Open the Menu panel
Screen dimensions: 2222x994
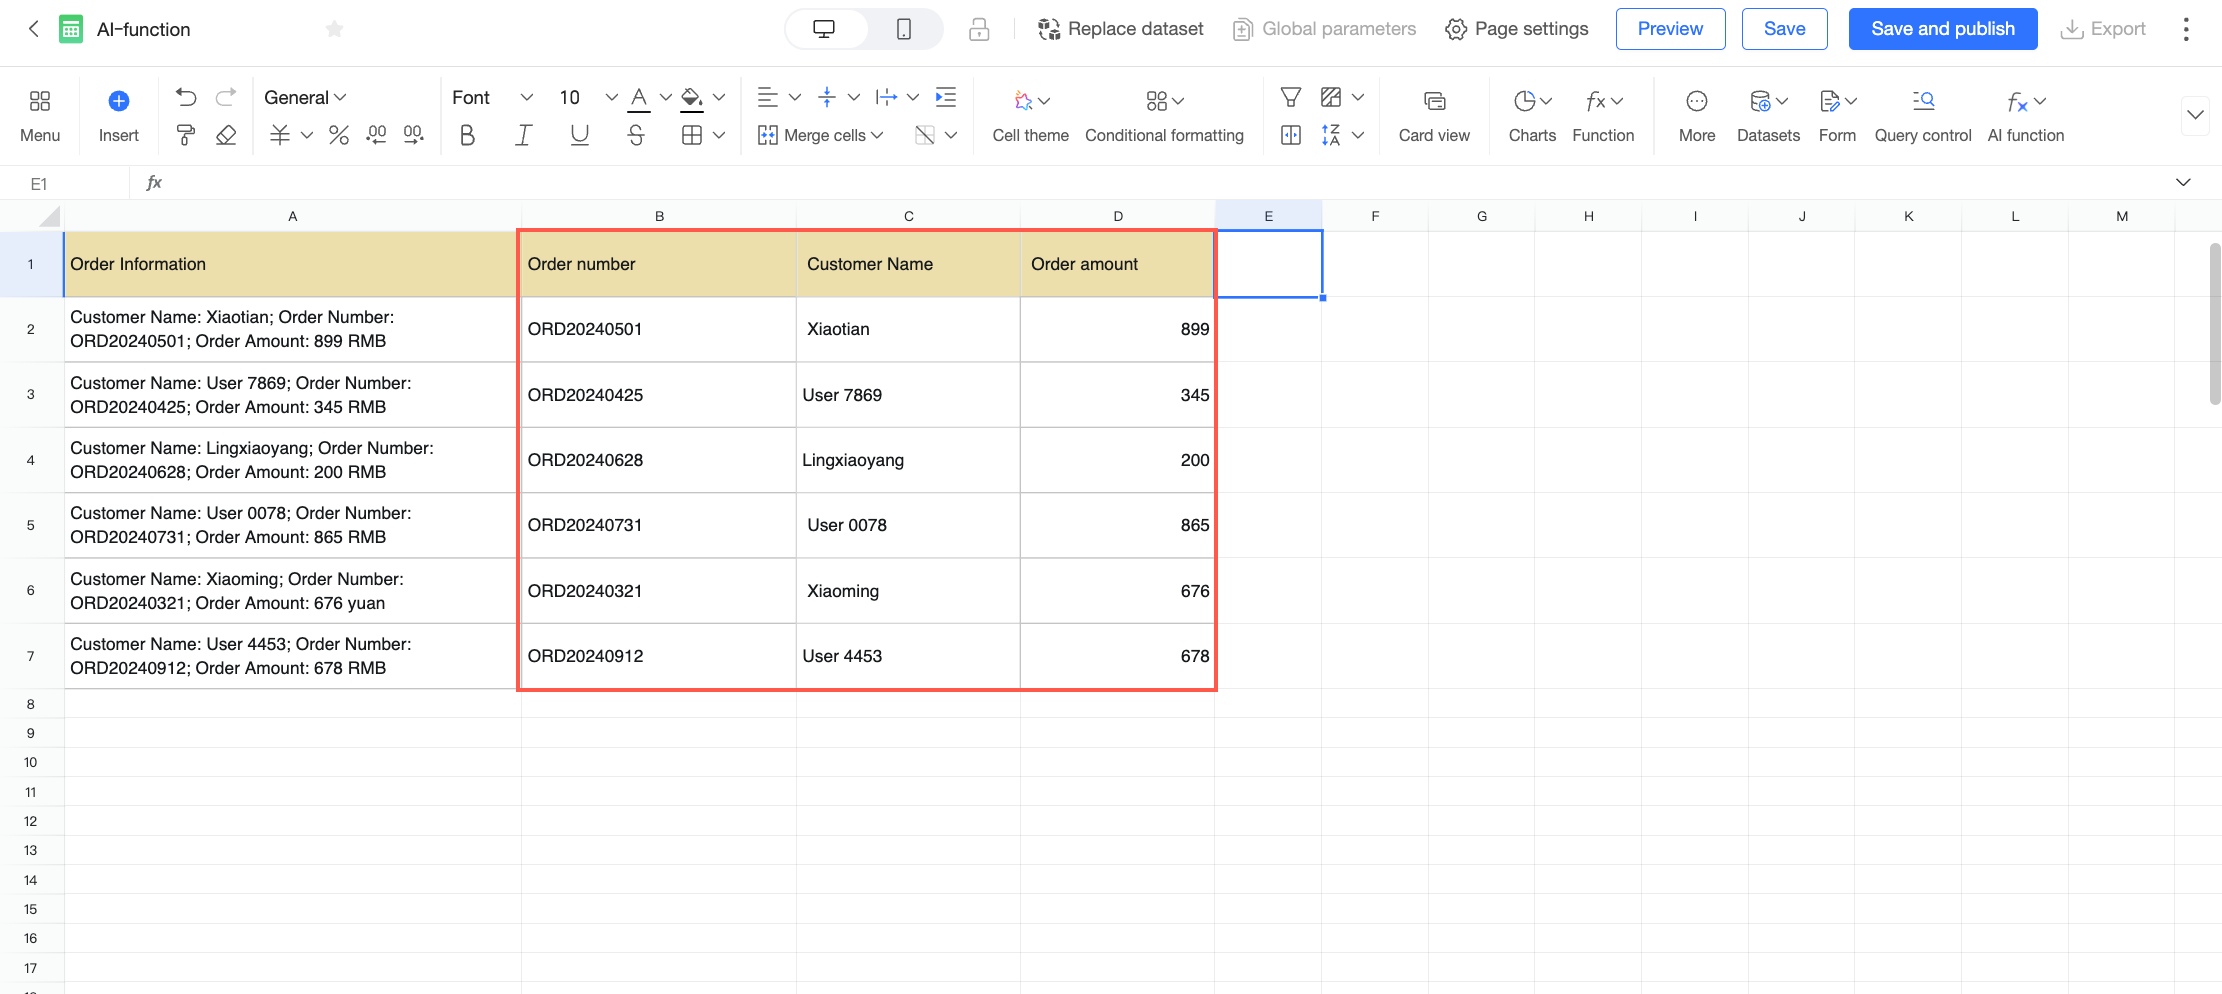[40, 115]
